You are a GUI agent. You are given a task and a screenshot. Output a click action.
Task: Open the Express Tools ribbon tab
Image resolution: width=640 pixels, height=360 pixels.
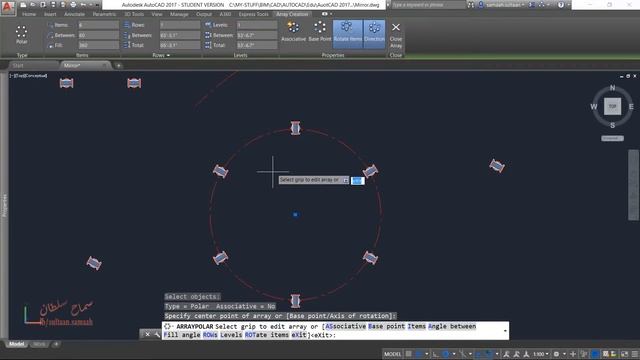(x=253, y=14)
